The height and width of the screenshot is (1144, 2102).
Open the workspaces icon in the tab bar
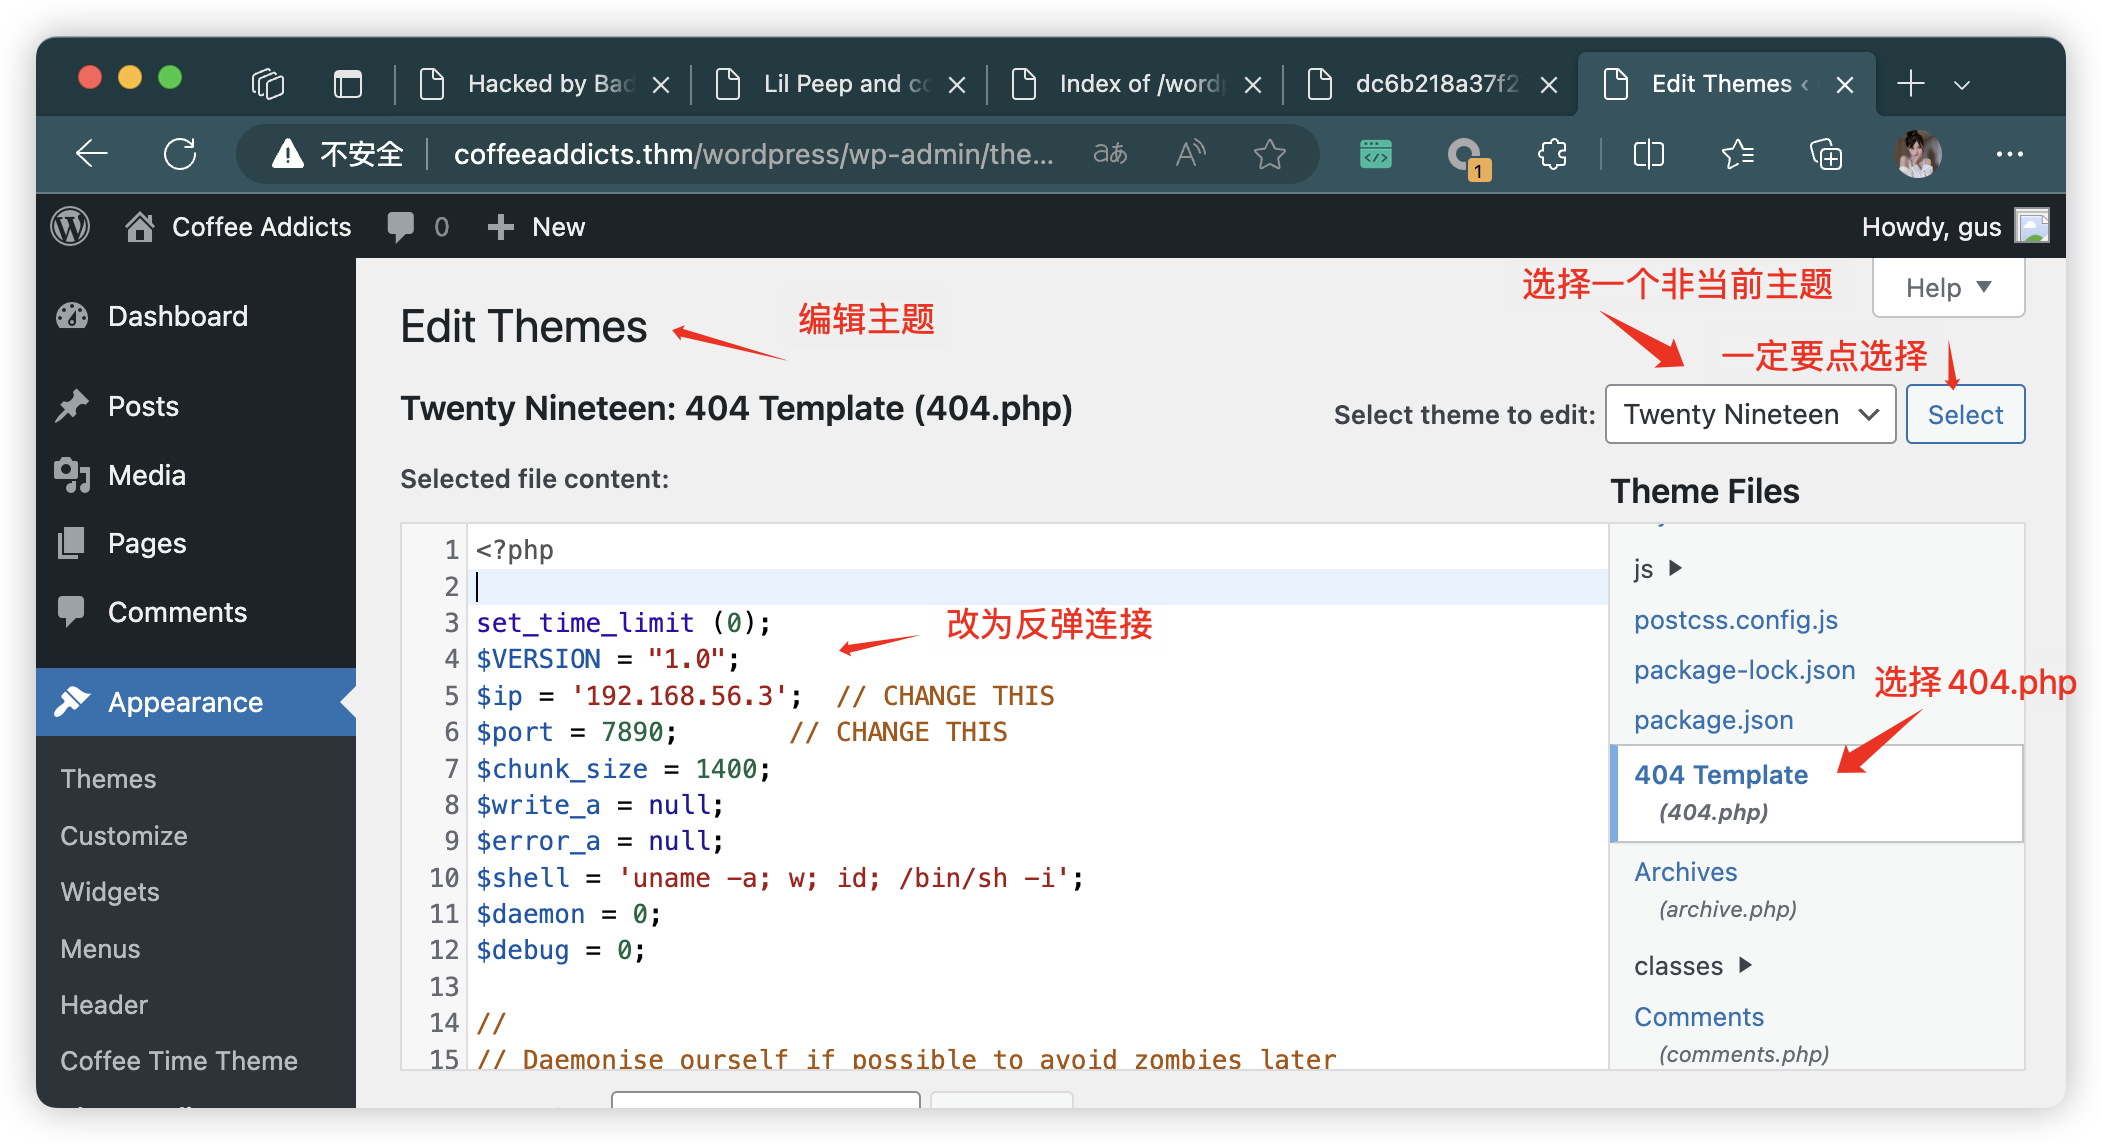(267, 84)
